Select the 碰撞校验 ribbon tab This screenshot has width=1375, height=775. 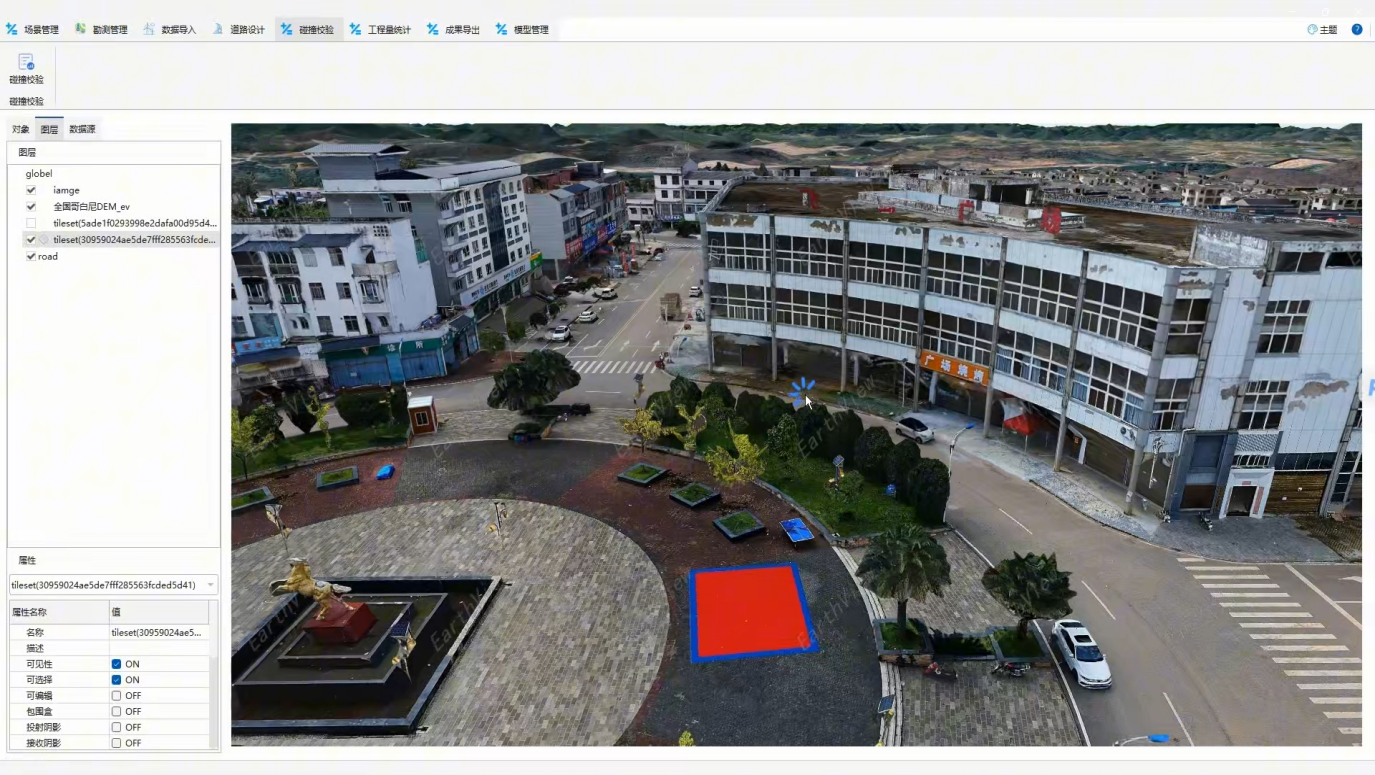tap(308, 30)
